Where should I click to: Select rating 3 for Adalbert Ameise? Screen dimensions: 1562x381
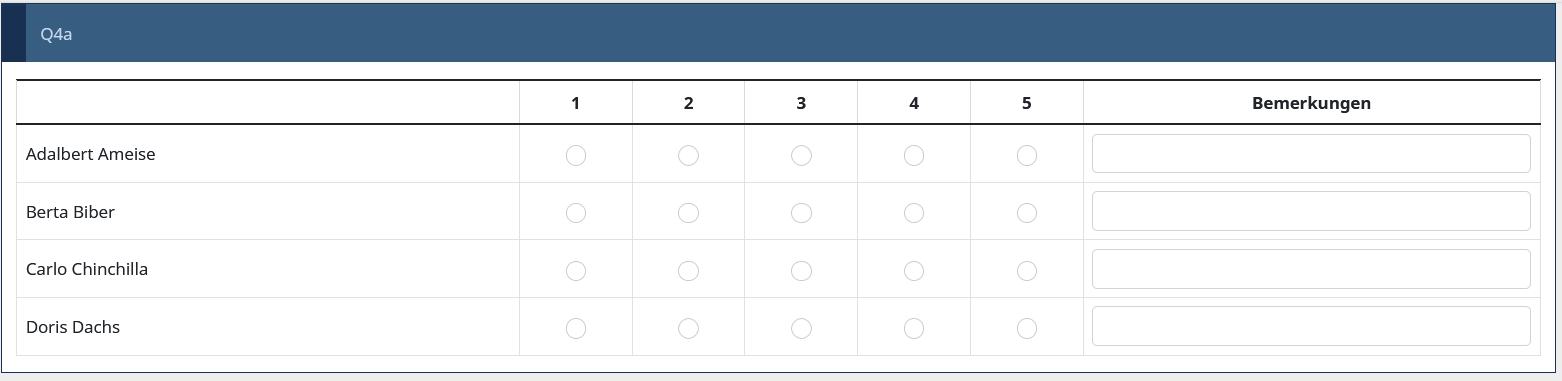(801, 155)
